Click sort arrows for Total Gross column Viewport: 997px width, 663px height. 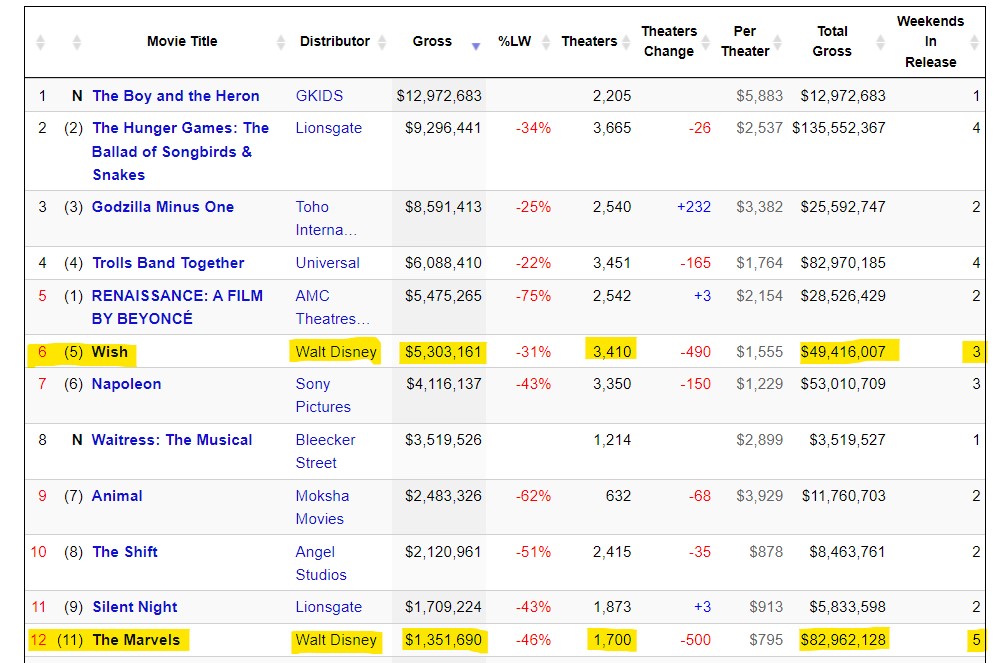click(880, 43)
